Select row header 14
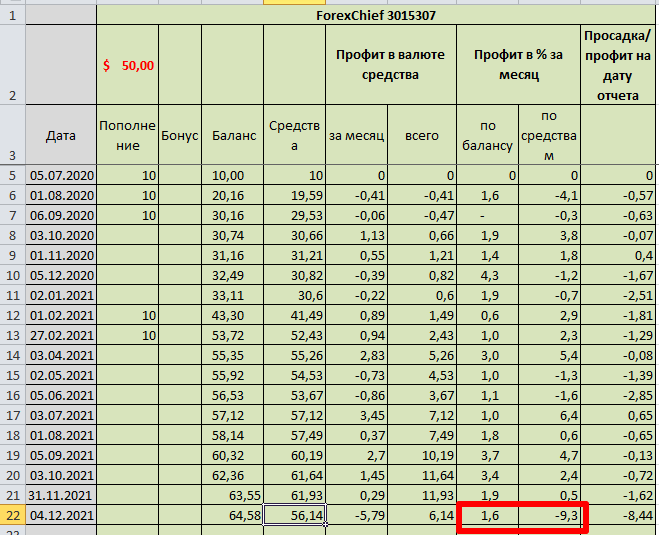Image resolution: width=659 pixels, height=535 pixels. click(13, 355)
